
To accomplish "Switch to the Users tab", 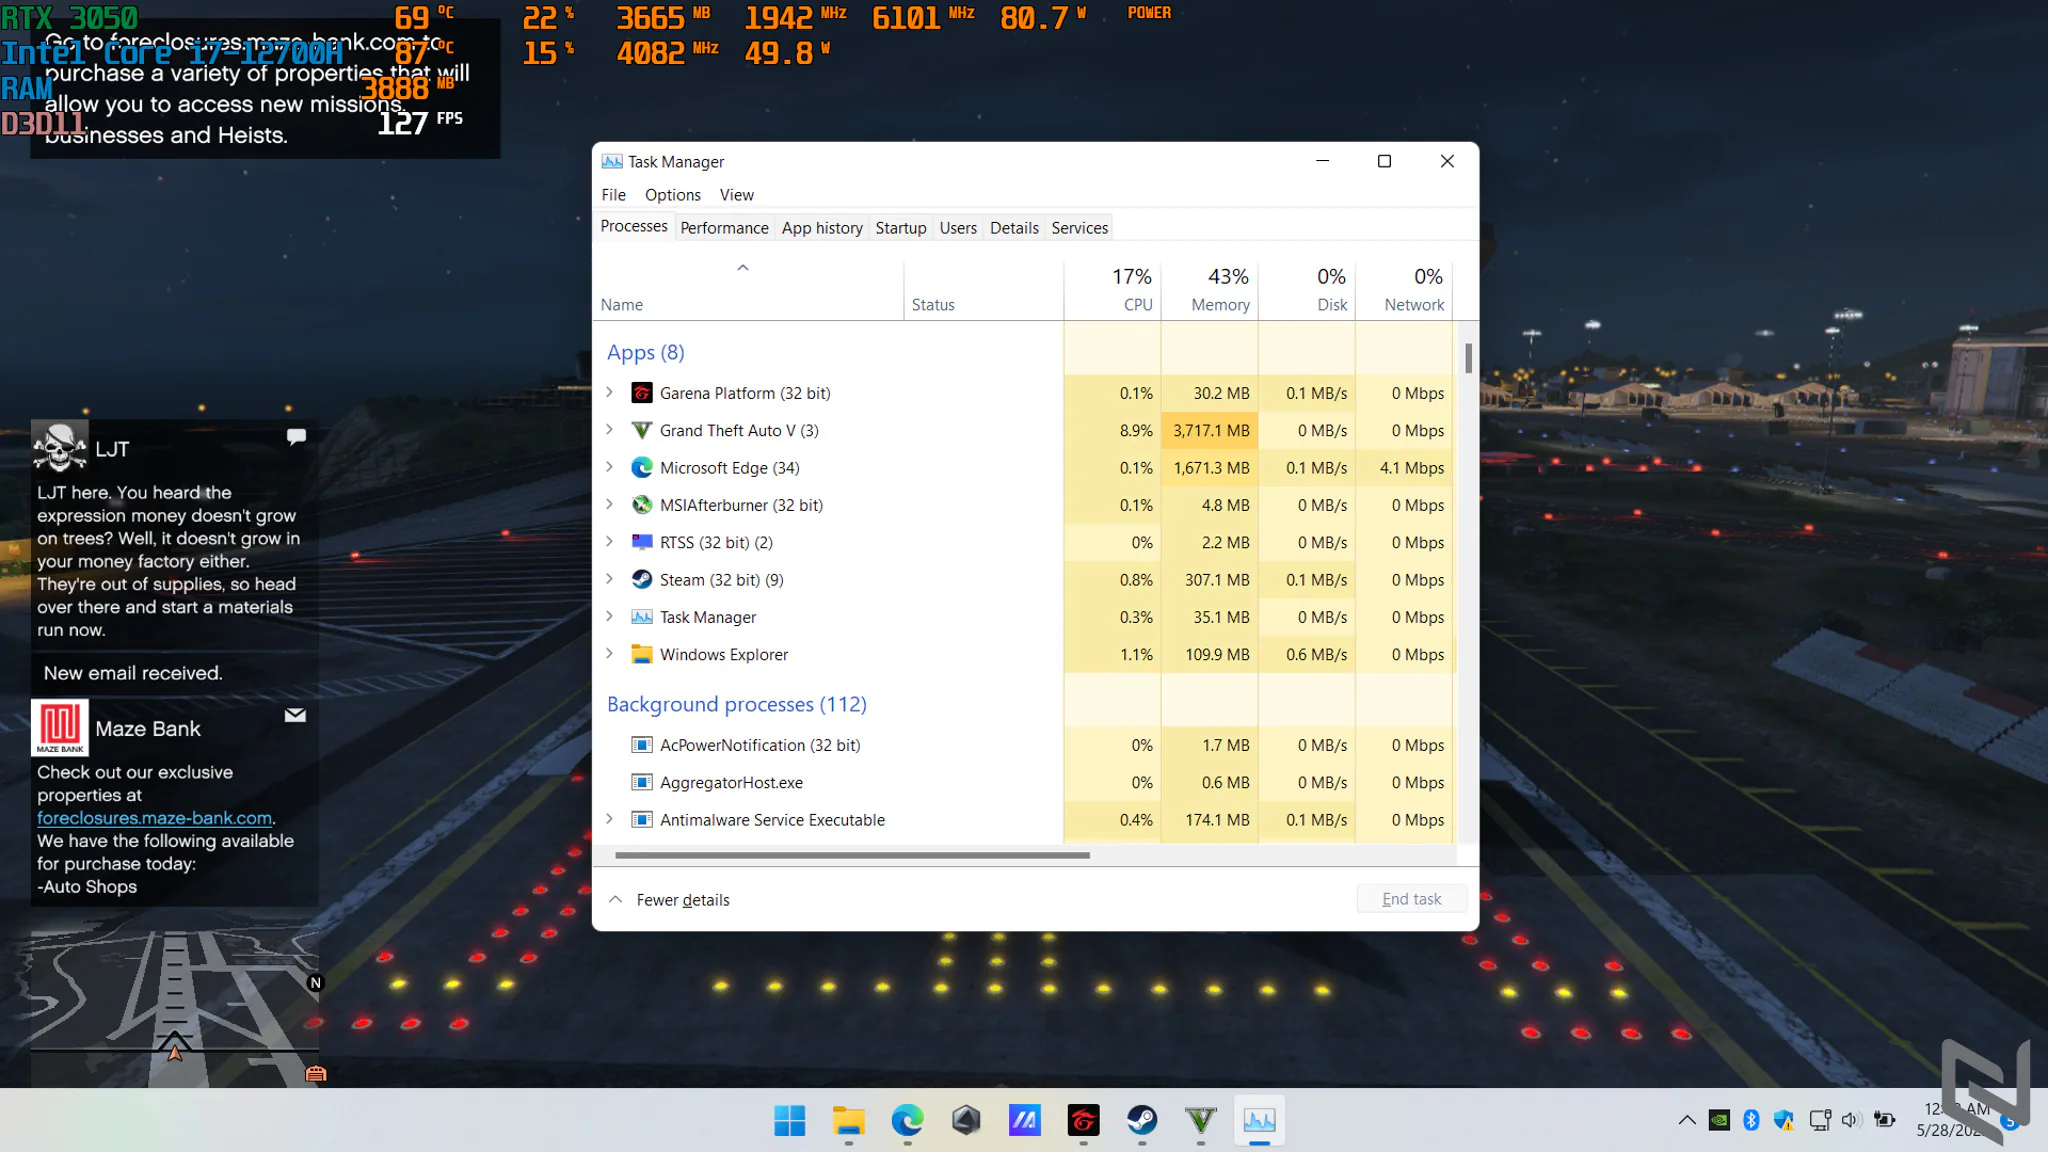I will (x=958, y=228).
